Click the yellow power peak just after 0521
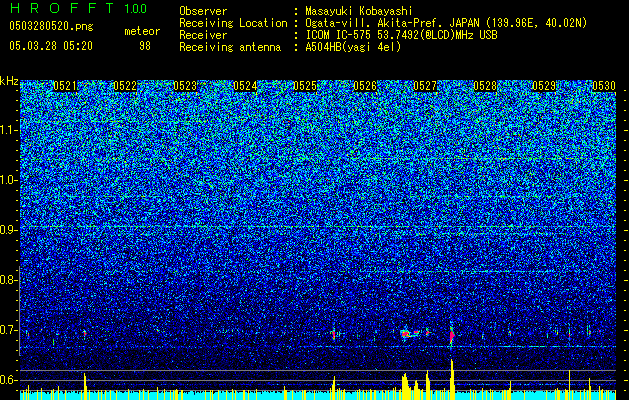Screen dimensions: 629x400 pos(85,386)
